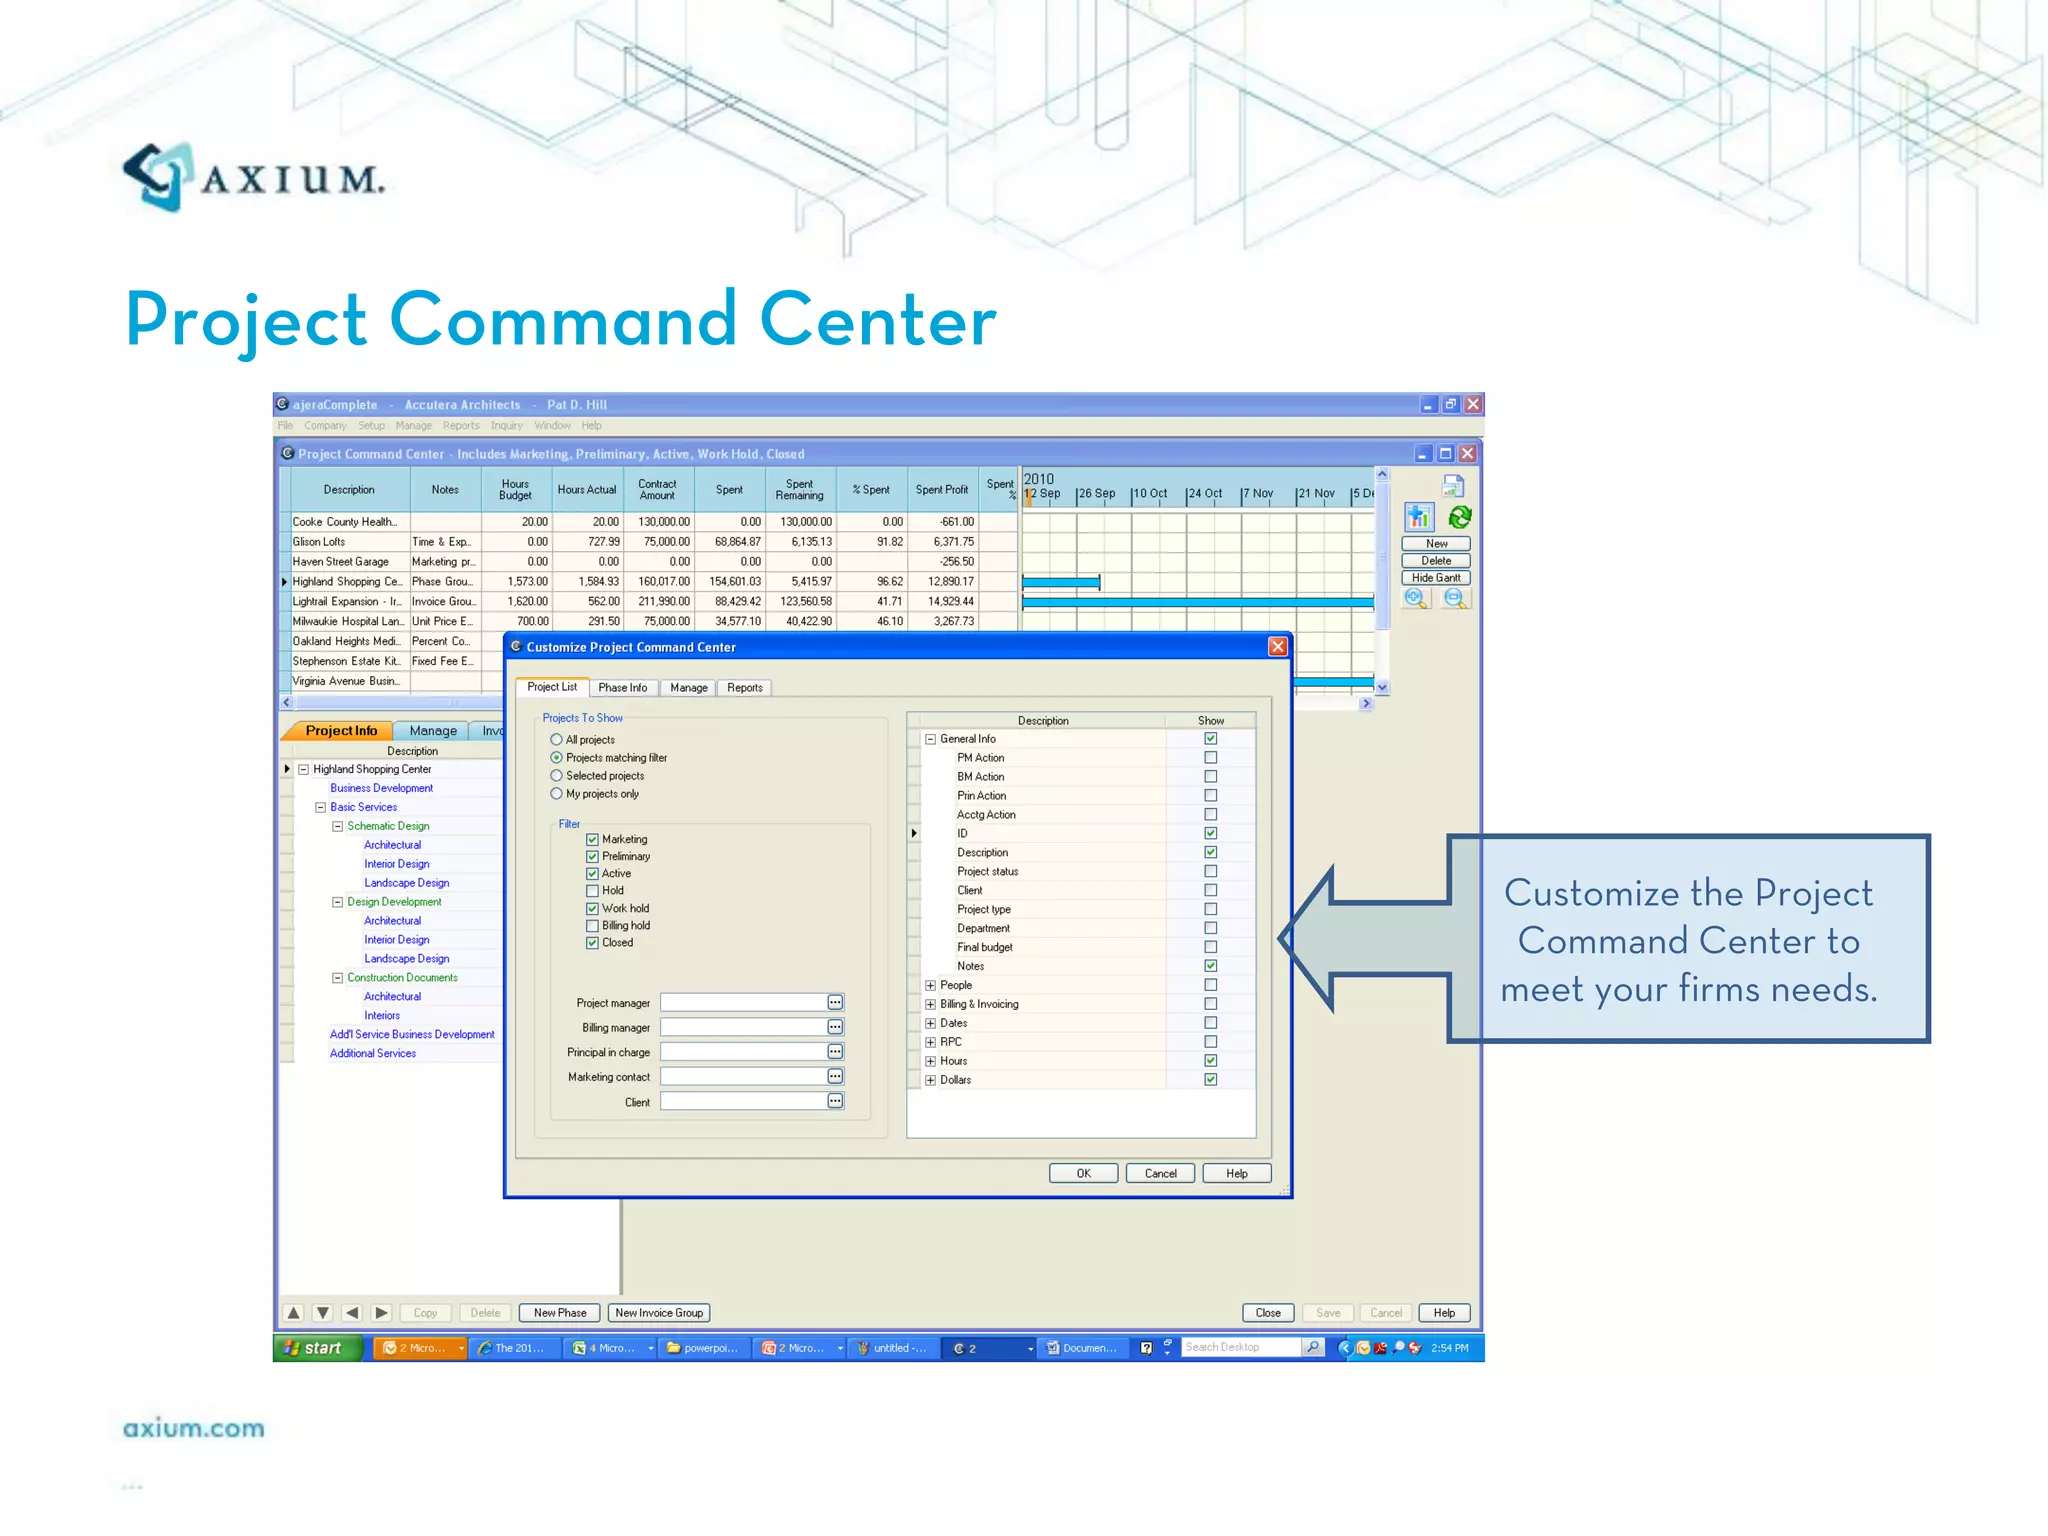Open Client lookup ellipsis button
The image size is (2048, 1536).
[x=835, y=1101]
